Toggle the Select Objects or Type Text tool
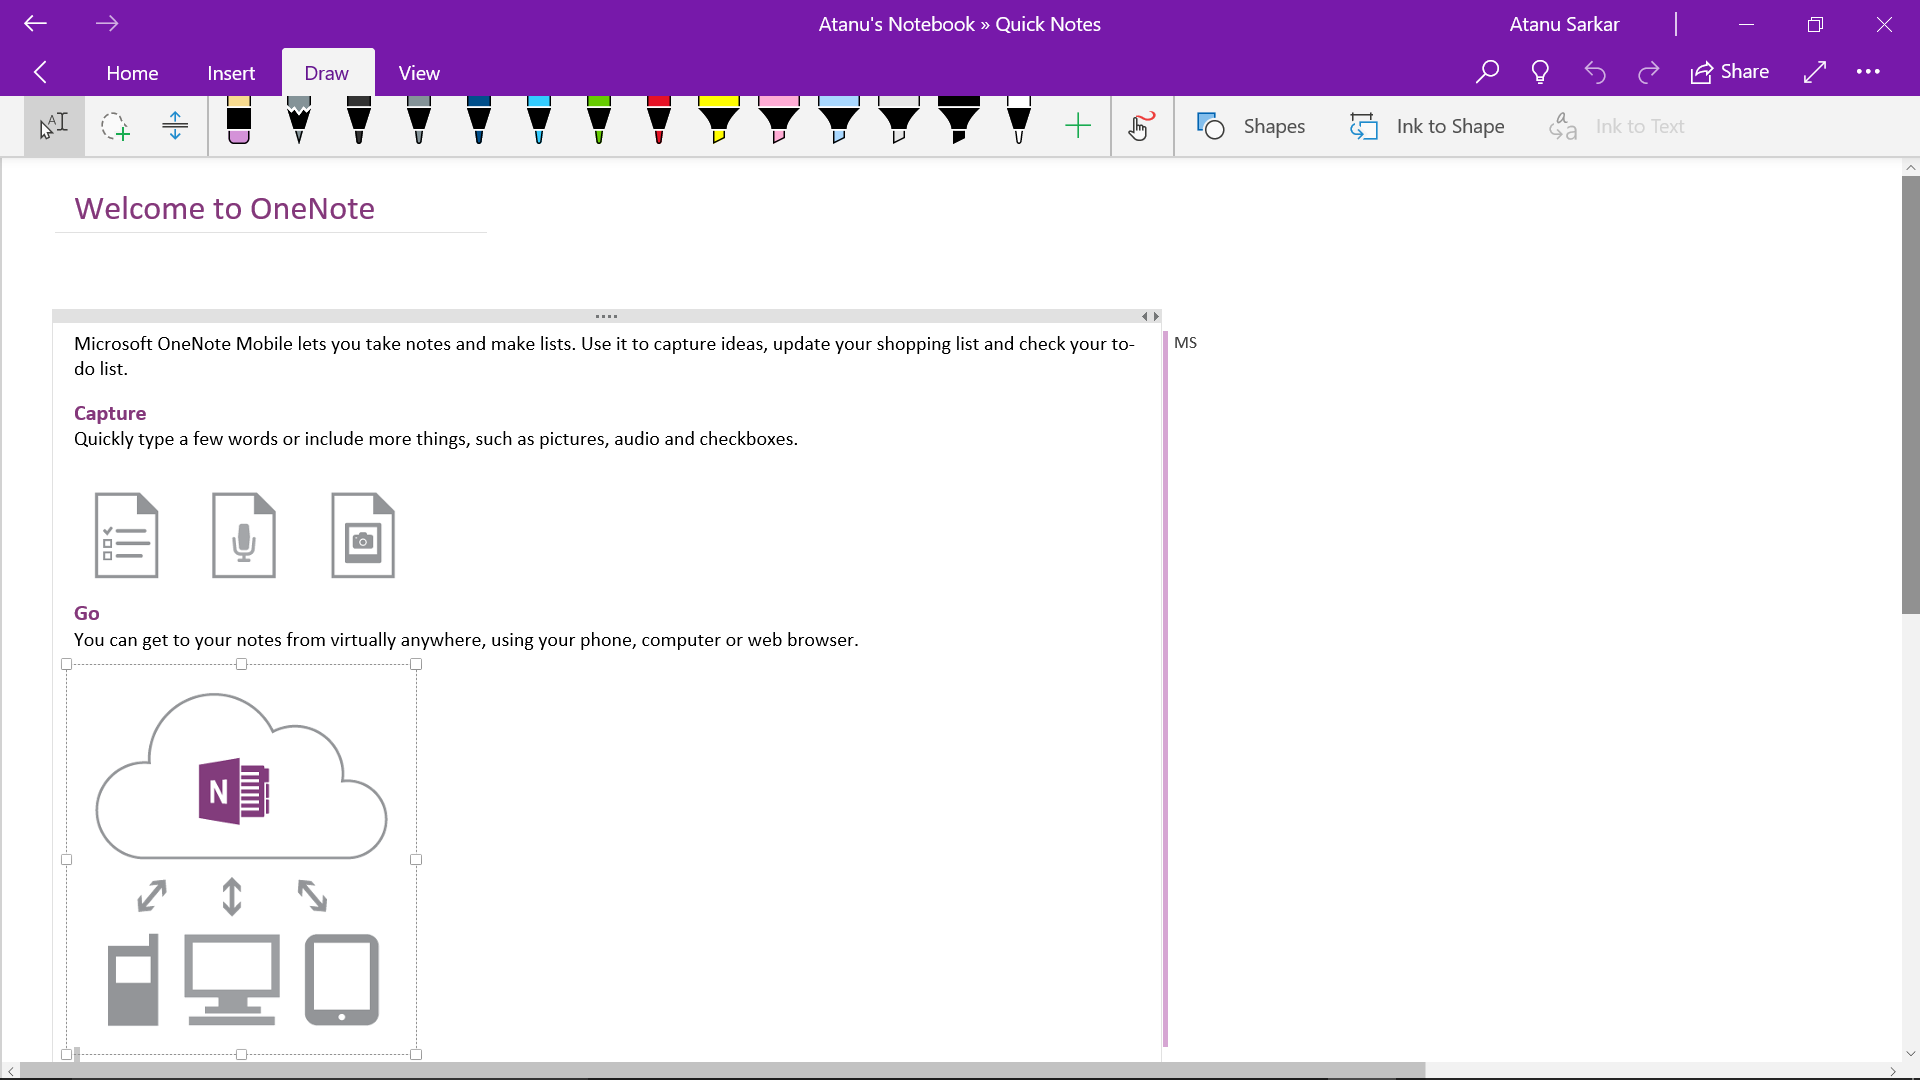Image resolution: width=1920 pixels, height=1080 pixels. (54, 127)
